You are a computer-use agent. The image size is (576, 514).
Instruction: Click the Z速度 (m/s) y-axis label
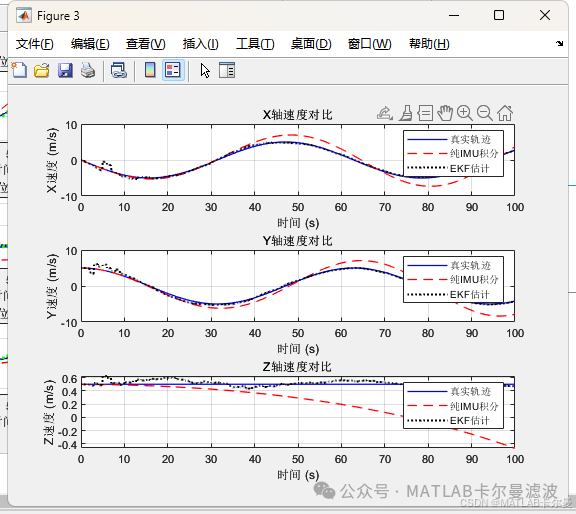(49, 412)
